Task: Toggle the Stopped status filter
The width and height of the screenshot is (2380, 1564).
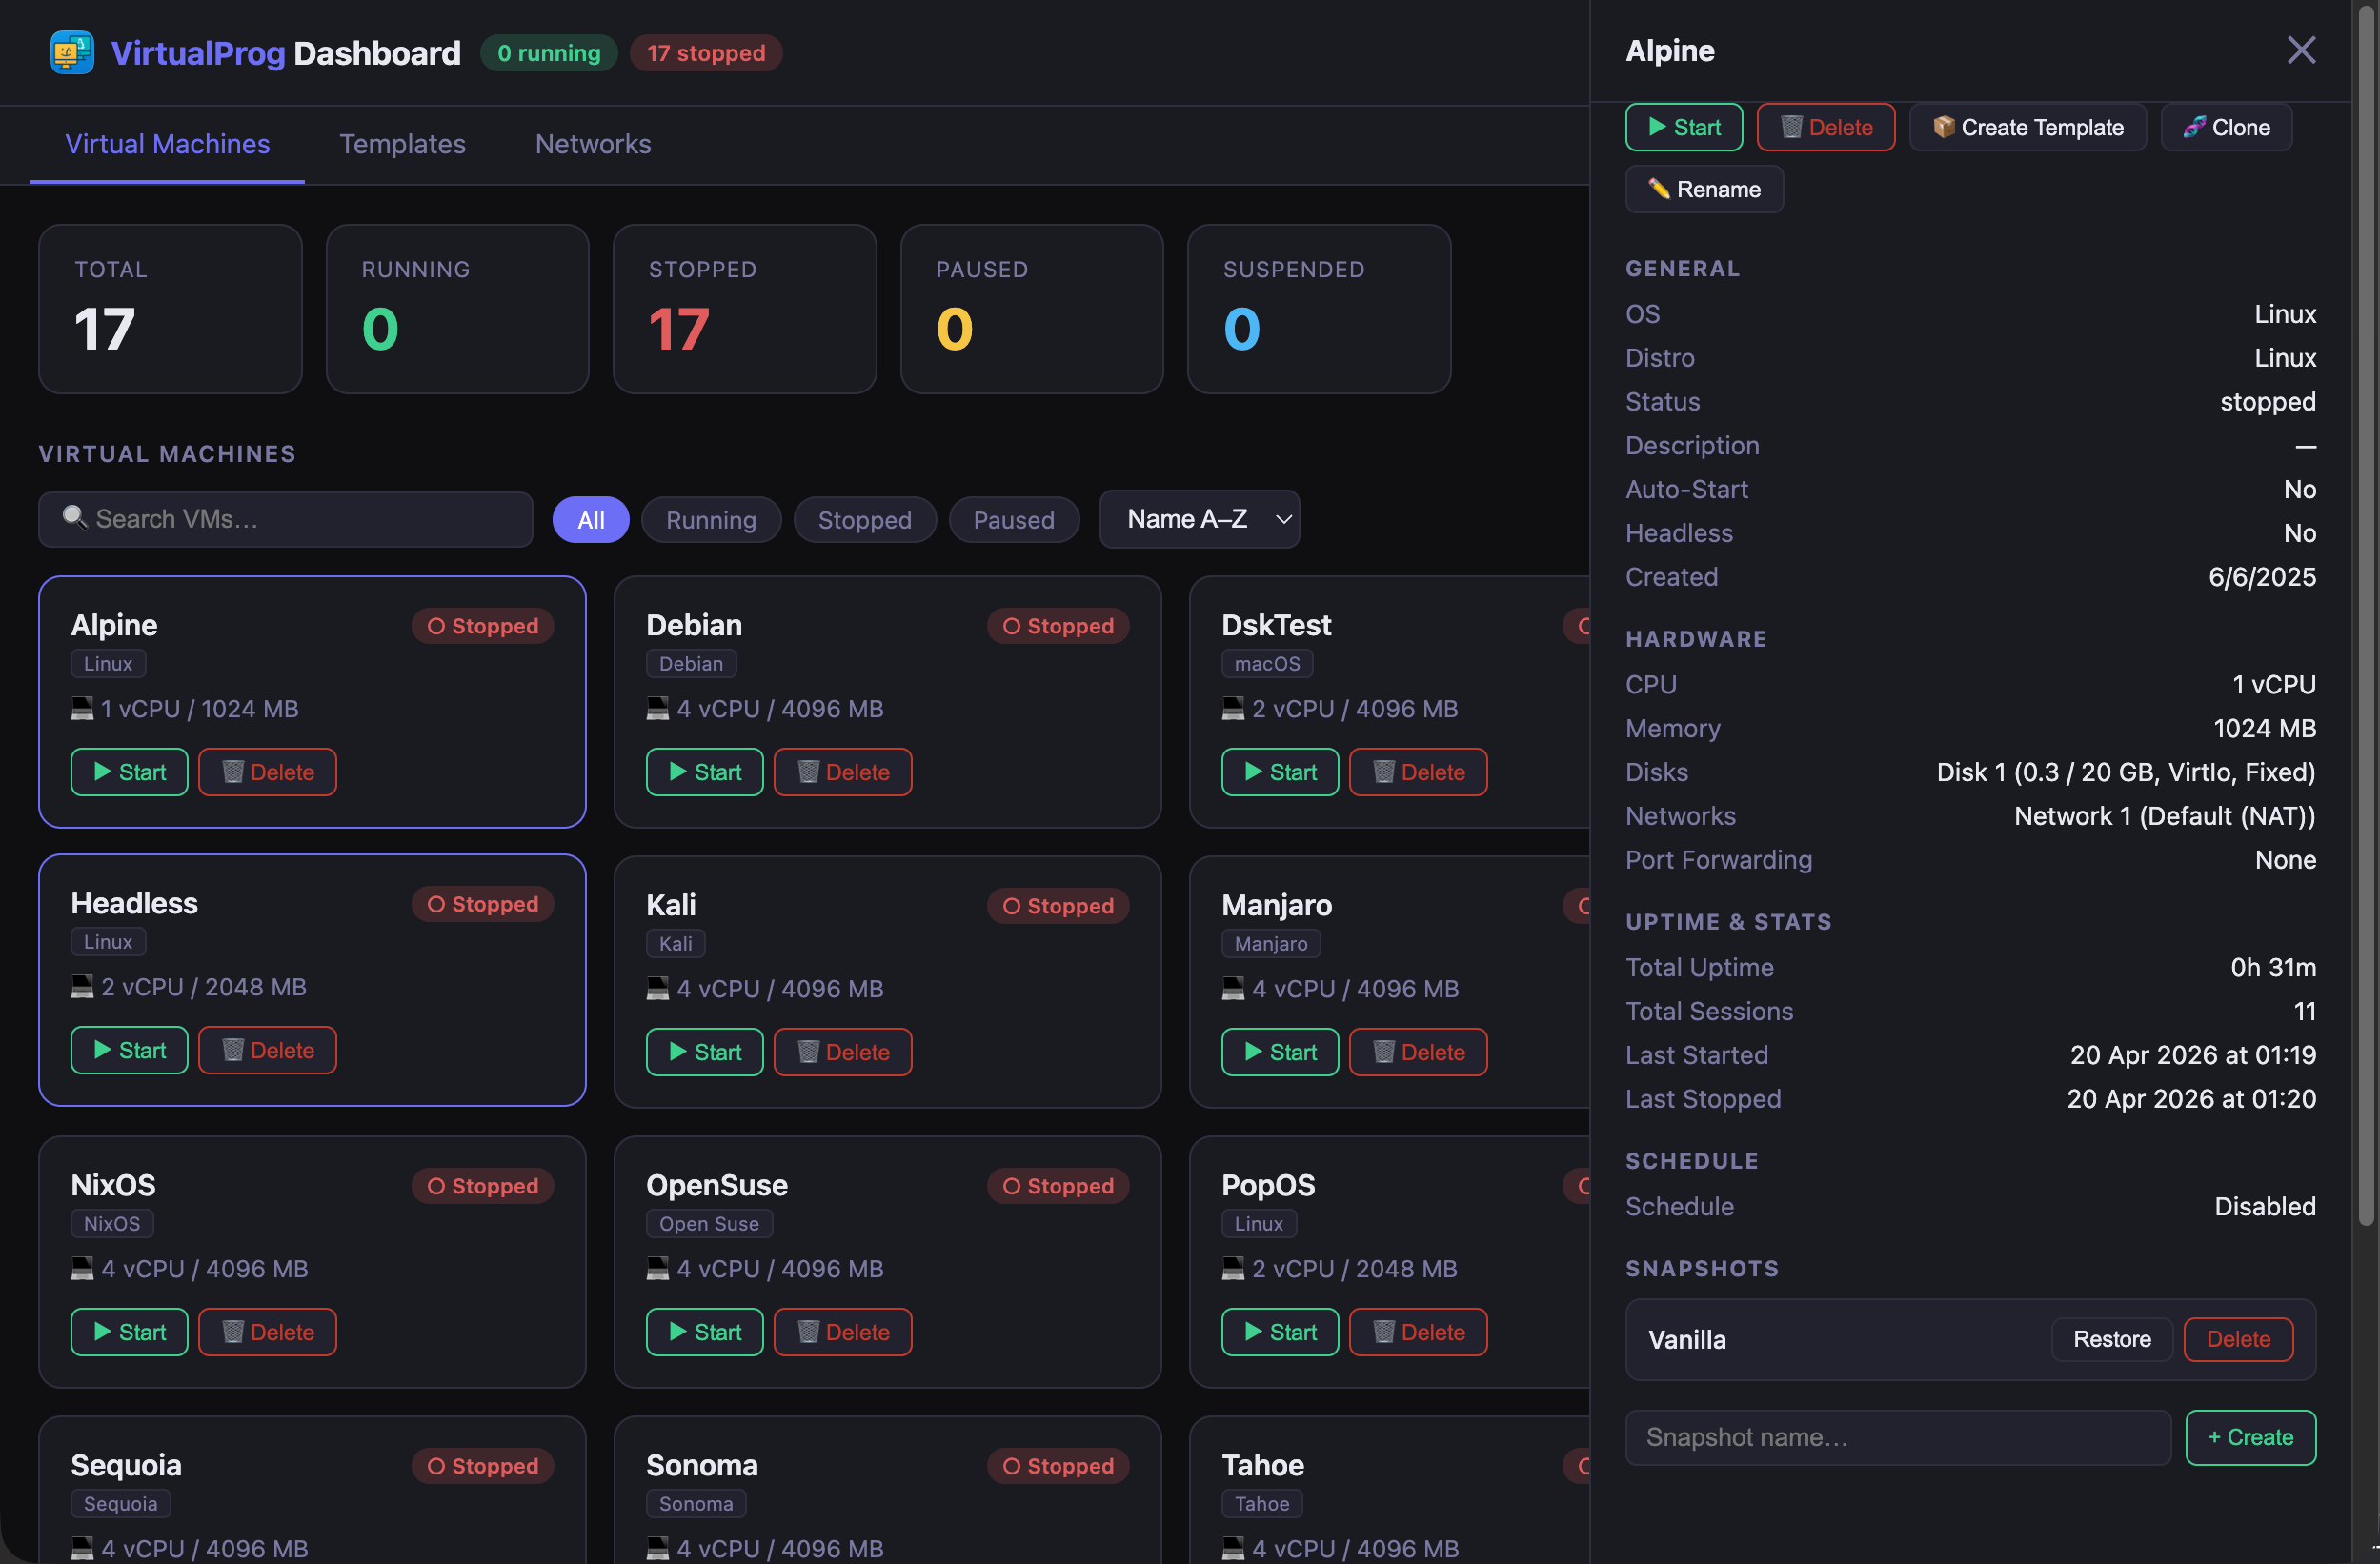Action: (x=865, y=519)
